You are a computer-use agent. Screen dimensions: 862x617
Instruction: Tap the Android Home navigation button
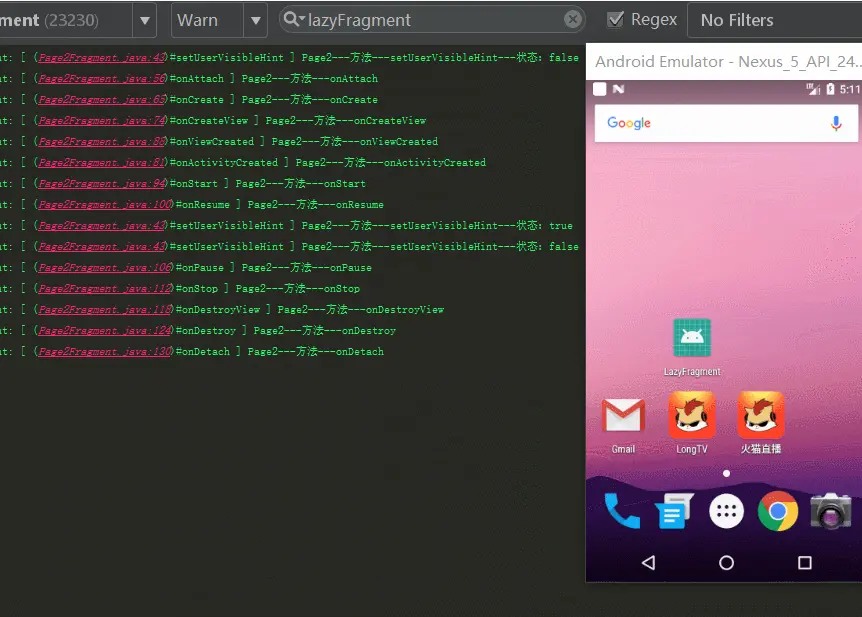(726, 563)
